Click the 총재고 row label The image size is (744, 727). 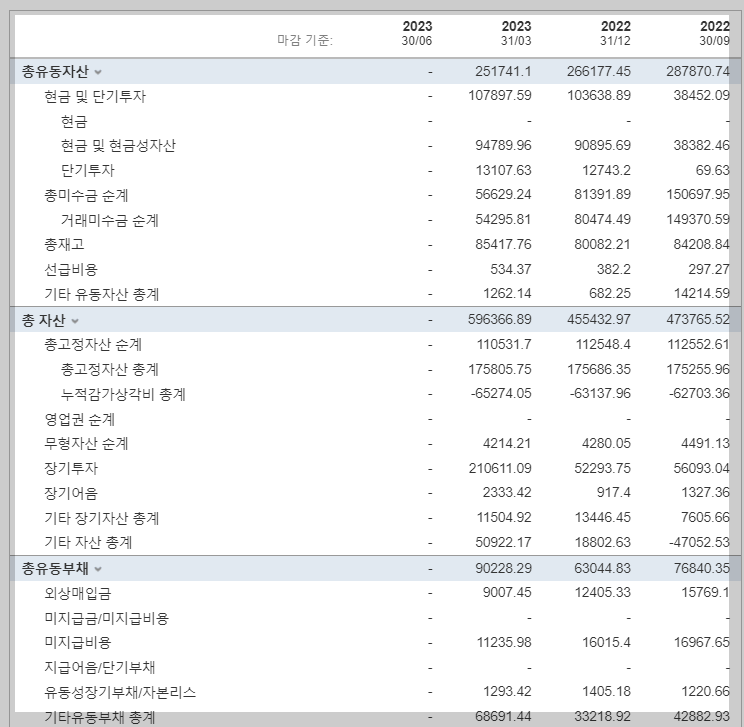[x=64, y=244]
